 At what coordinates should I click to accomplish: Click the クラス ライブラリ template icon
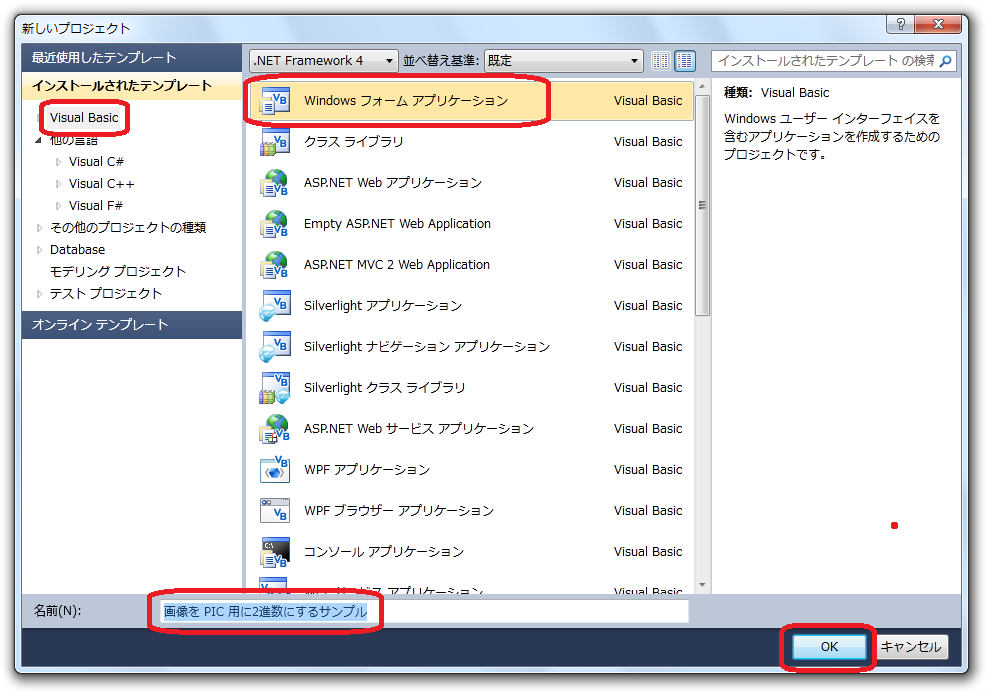tap(275, 142)
